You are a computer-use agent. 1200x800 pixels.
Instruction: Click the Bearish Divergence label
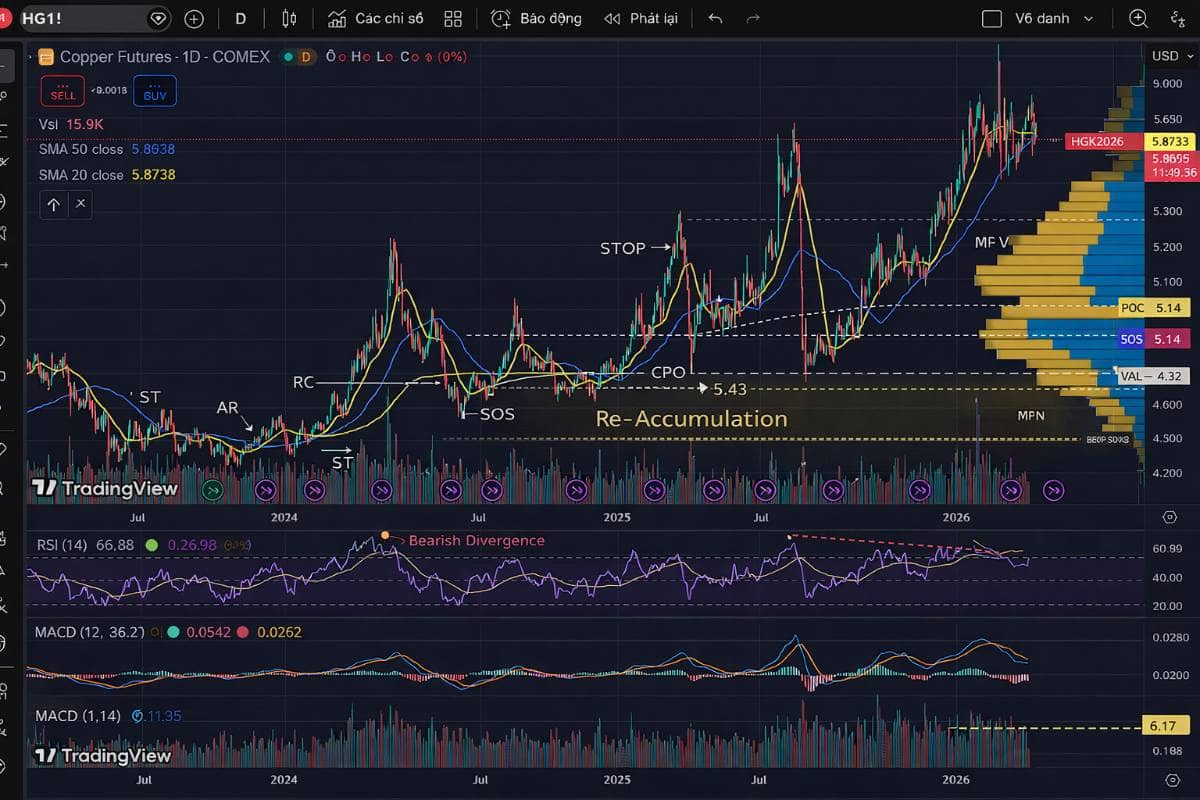(477, 540)
